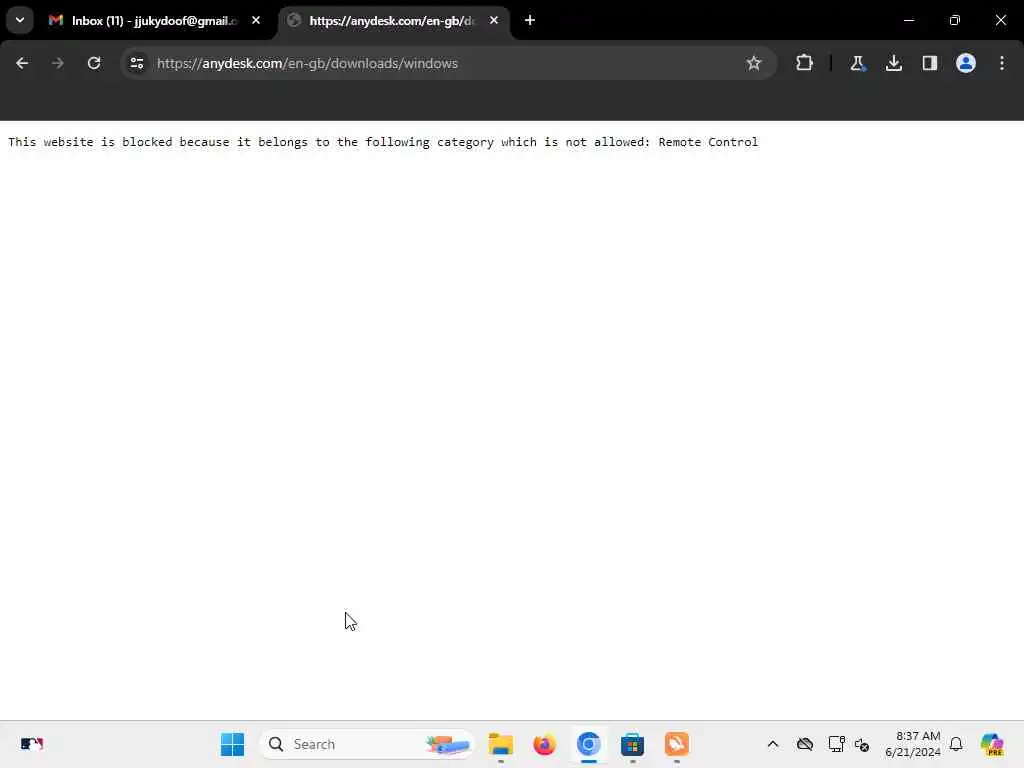Reload the blocked page
Image resolution: width=1024 pixels, height=768 pixels.
click(x=94, y=63)
